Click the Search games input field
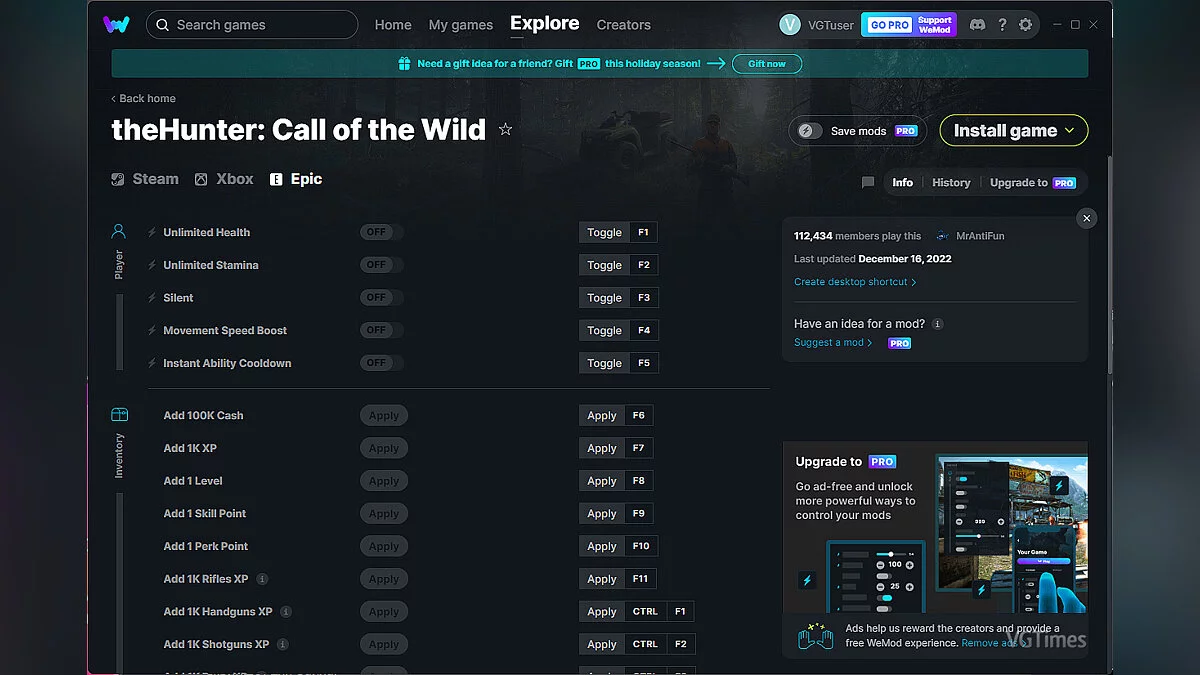1200x675 pixels. (x=252, y=25)
